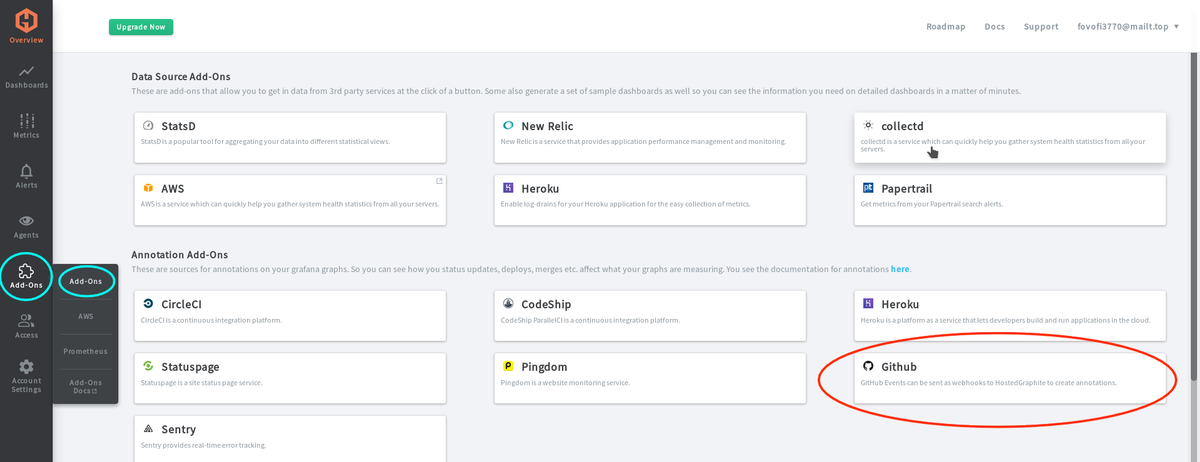
Task: Select AWS in the flyout menu
Action: [85, 316]
